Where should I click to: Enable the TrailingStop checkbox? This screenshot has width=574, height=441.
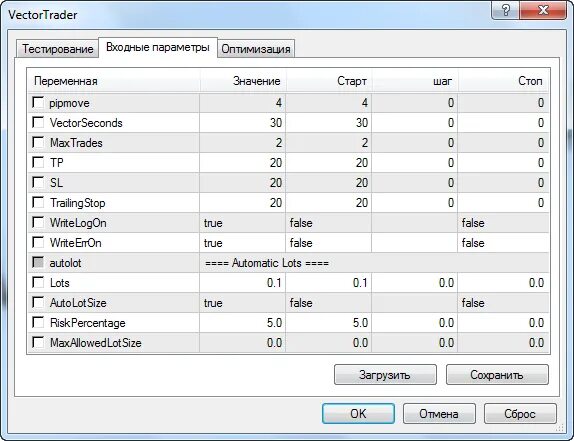click(38, 202)
